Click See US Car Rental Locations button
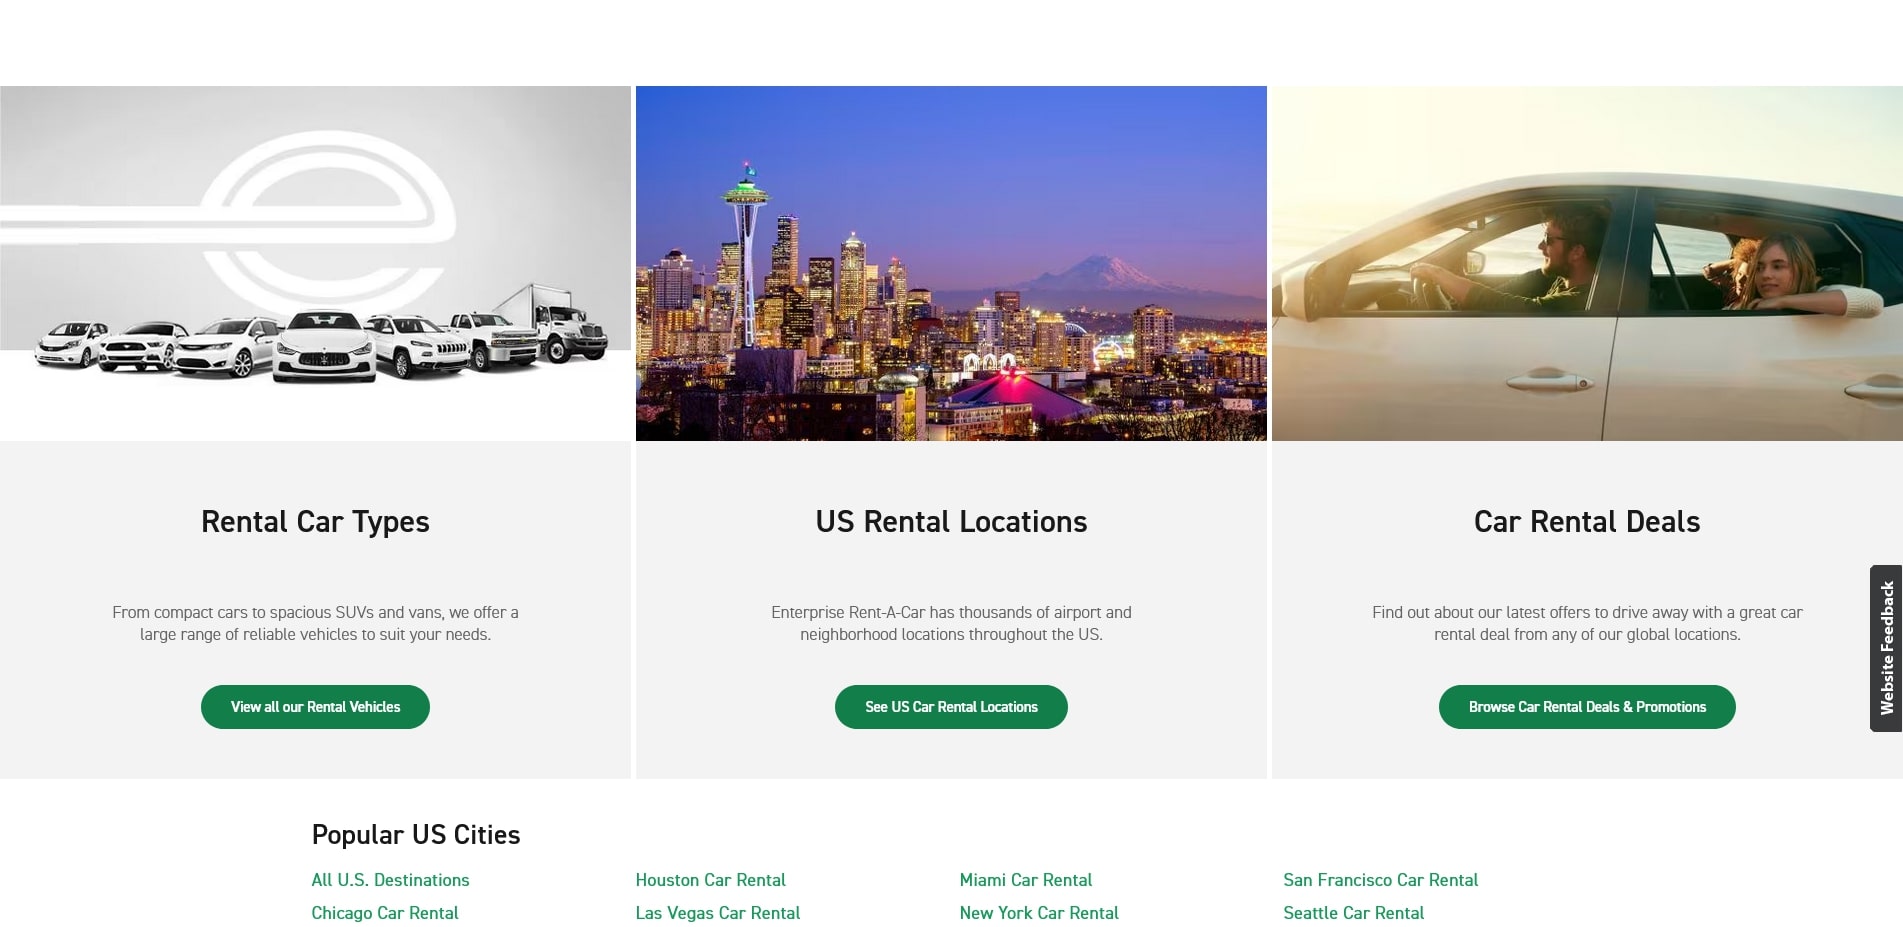Image resolution: width=1903 pixels, height=927 pixels. click(951, 707)
